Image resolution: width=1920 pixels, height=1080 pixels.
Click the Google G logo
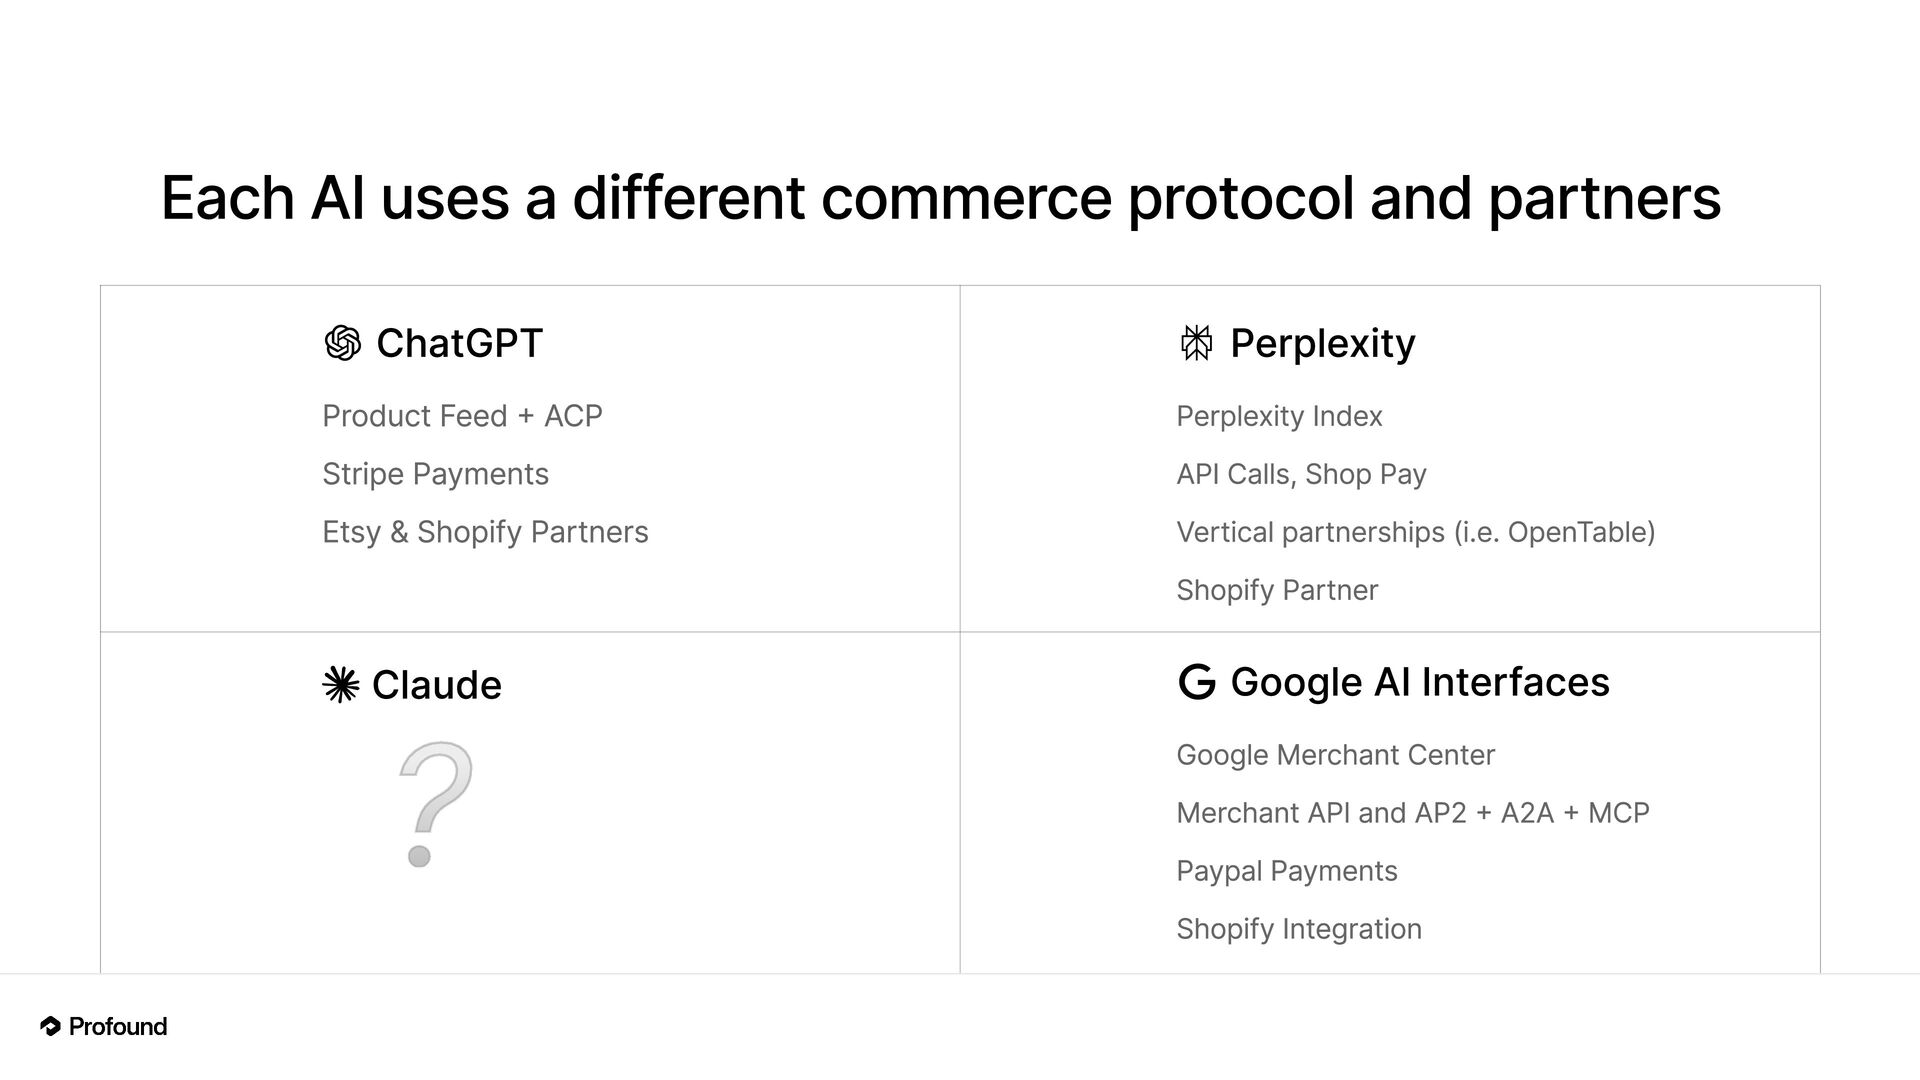point(1196,682)
